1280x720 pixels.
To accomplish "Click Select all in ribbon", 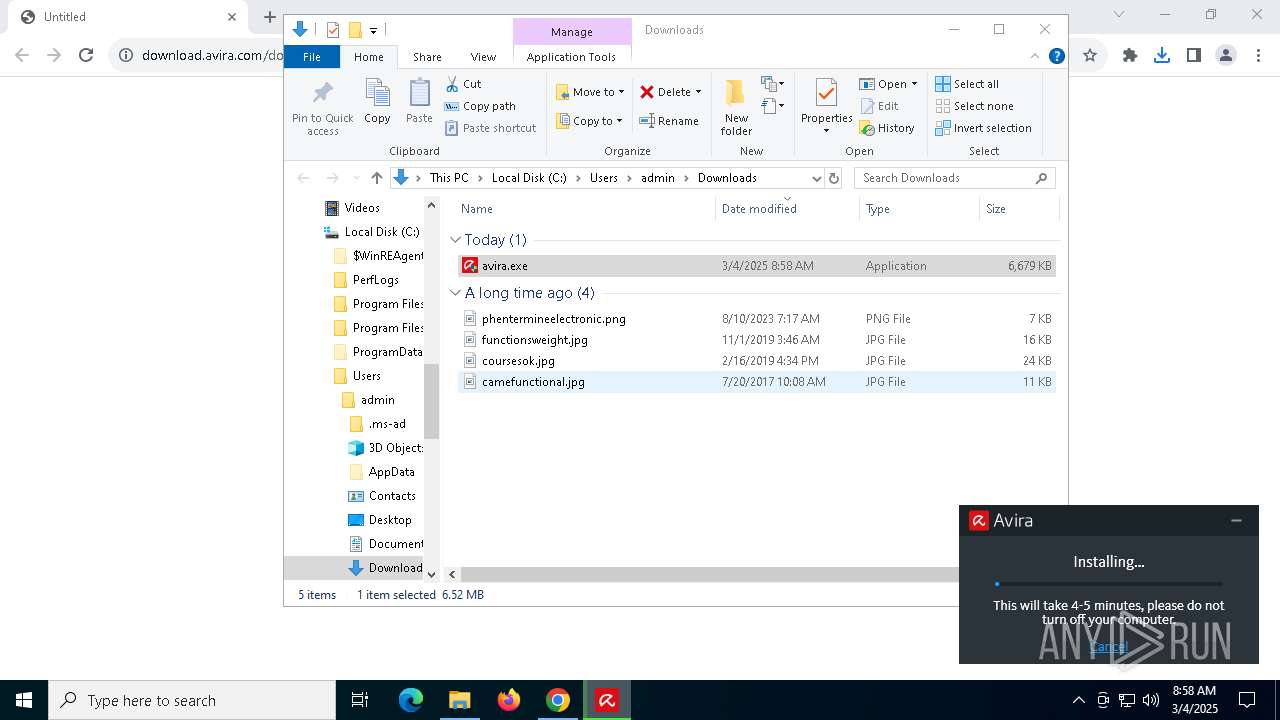I will coord(967,84).
